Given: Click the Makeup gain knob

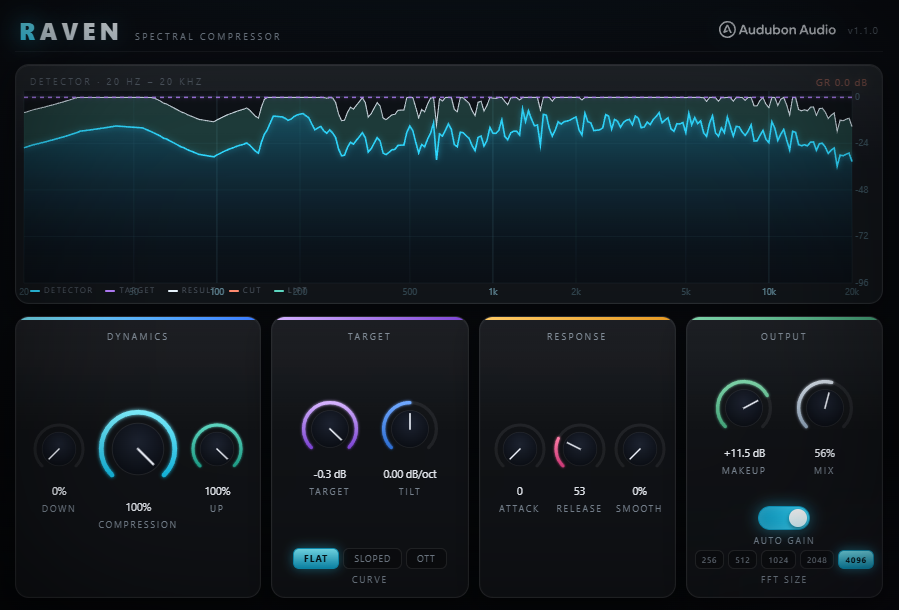Looking at the screenshot, I should (744, 408).
